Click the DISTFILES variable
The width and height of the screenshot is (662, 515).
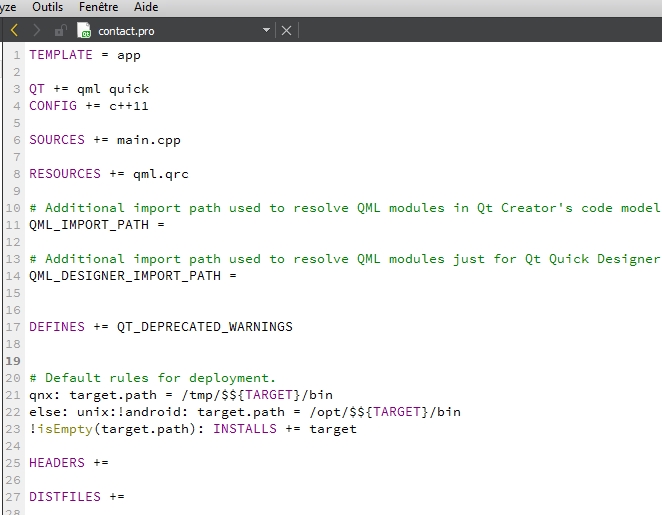click(x=65, y=497)
